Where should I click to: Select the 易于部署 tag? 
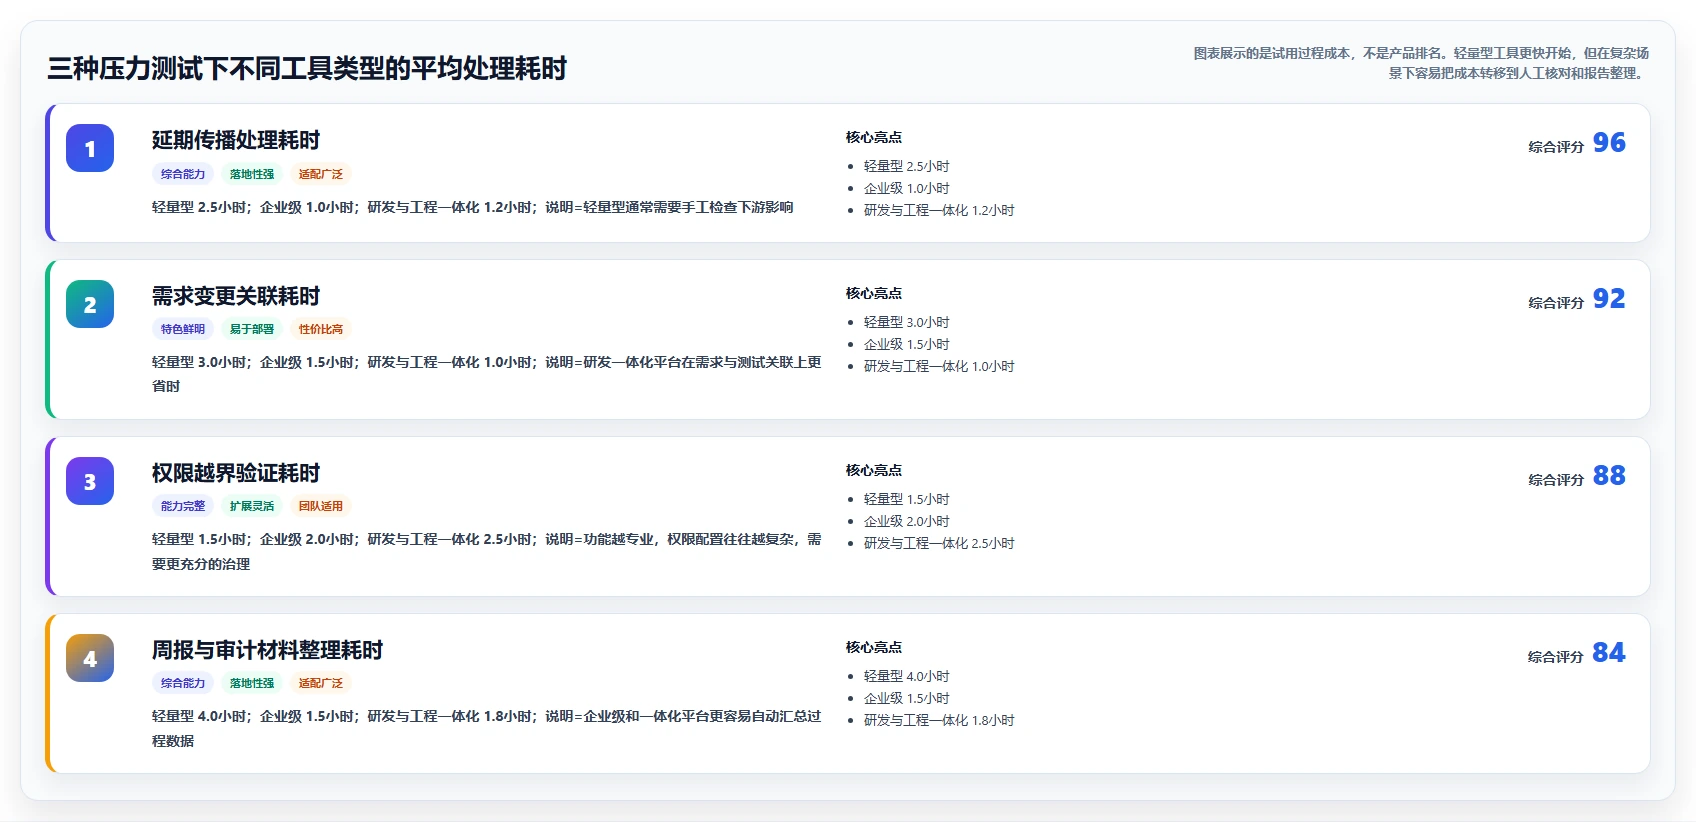tap(252, 329)
